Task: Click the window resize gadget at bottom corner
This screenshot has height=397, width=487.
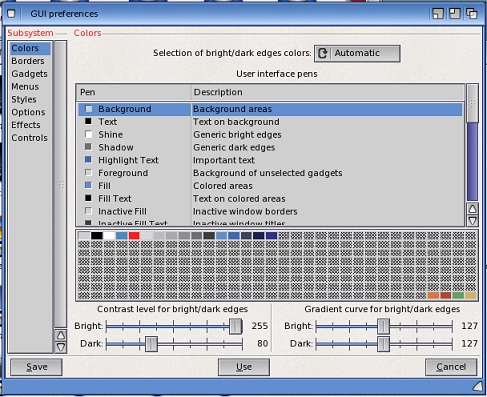Action: click(x=478, y=386)
